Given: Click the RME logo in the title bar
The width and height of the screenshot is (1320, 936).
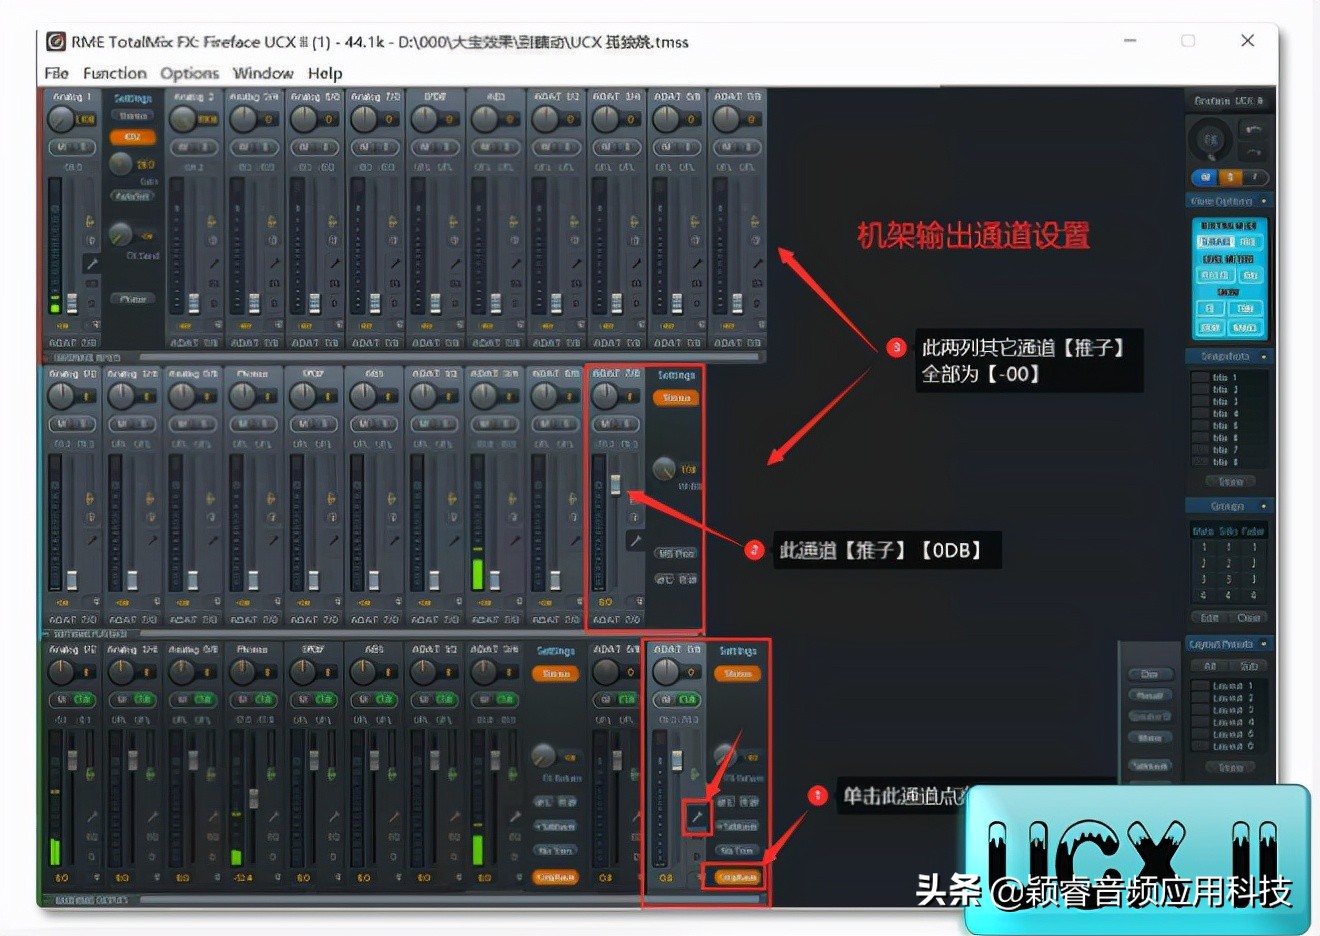Looking at the screenshot, I should tap(54, 42).
